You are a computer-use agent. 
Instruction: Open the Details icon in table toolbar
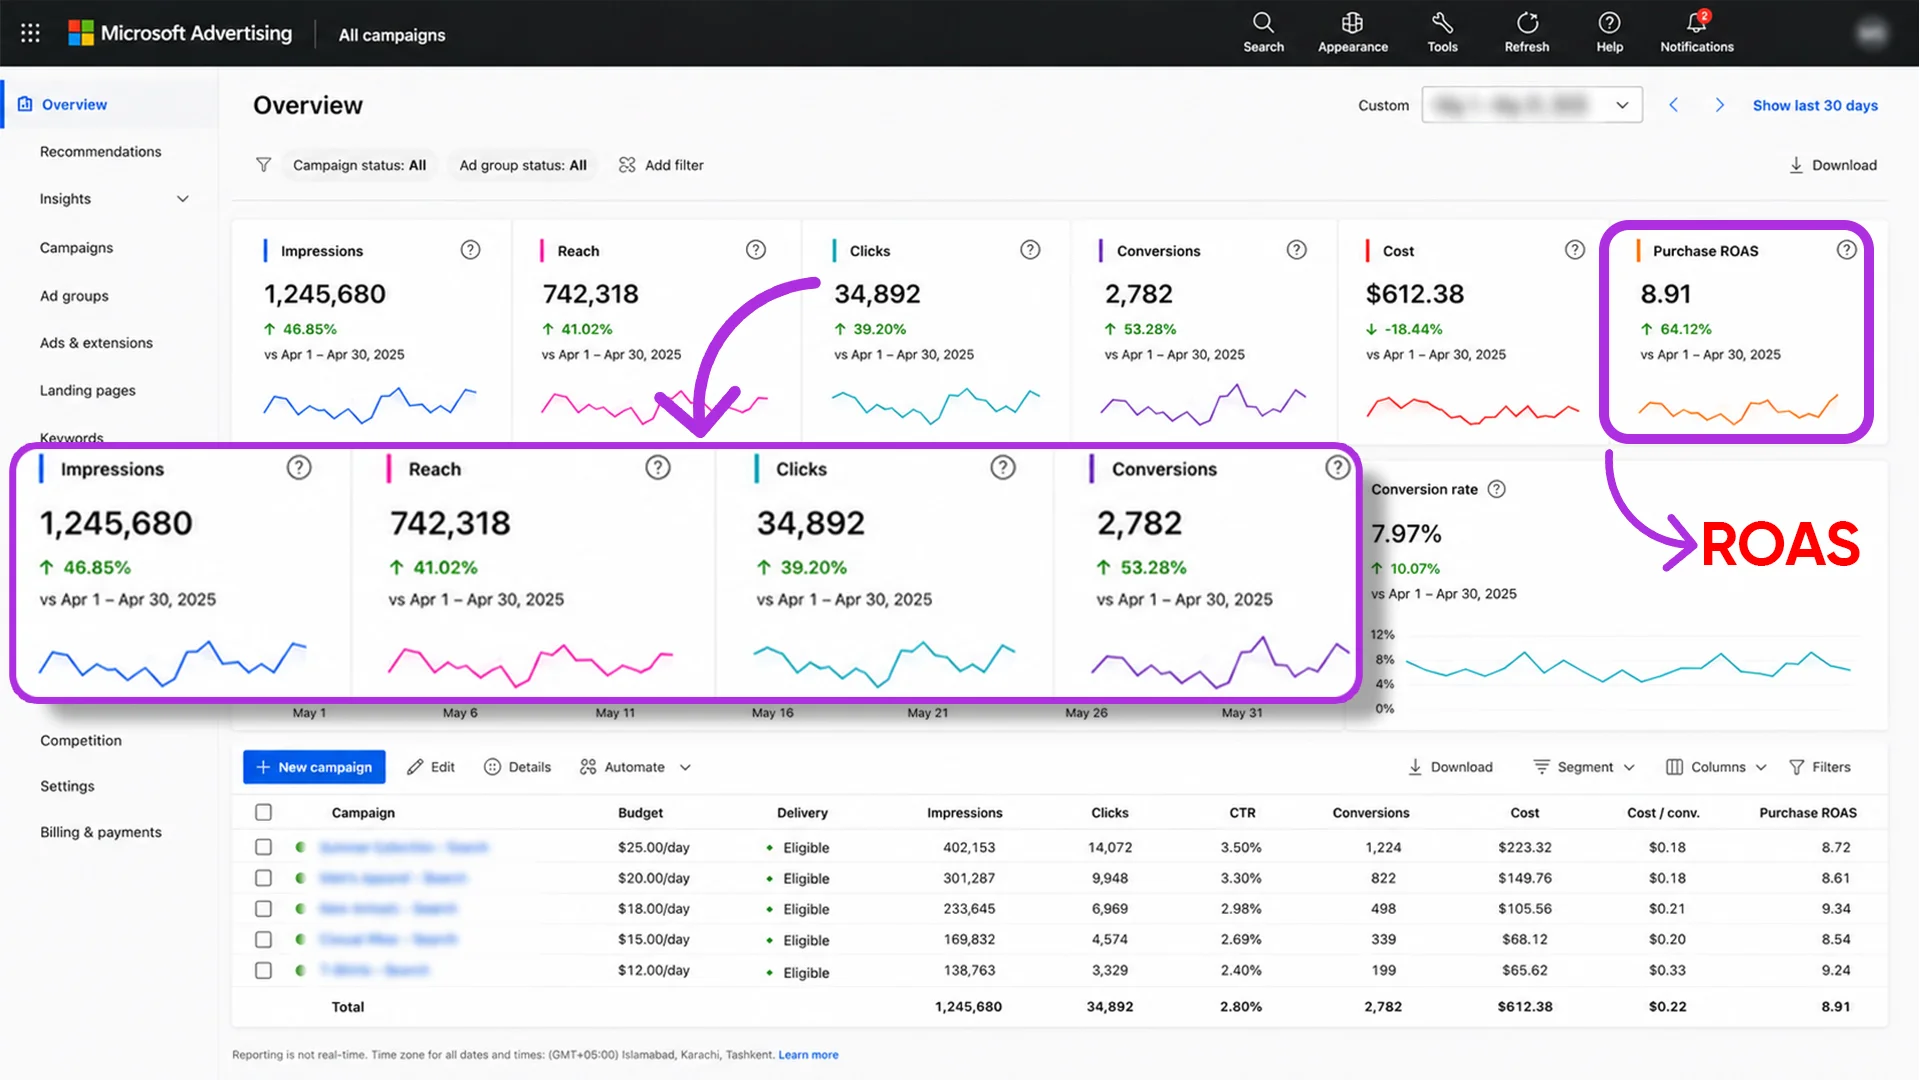pyautogui.click(x=492, y=767)
